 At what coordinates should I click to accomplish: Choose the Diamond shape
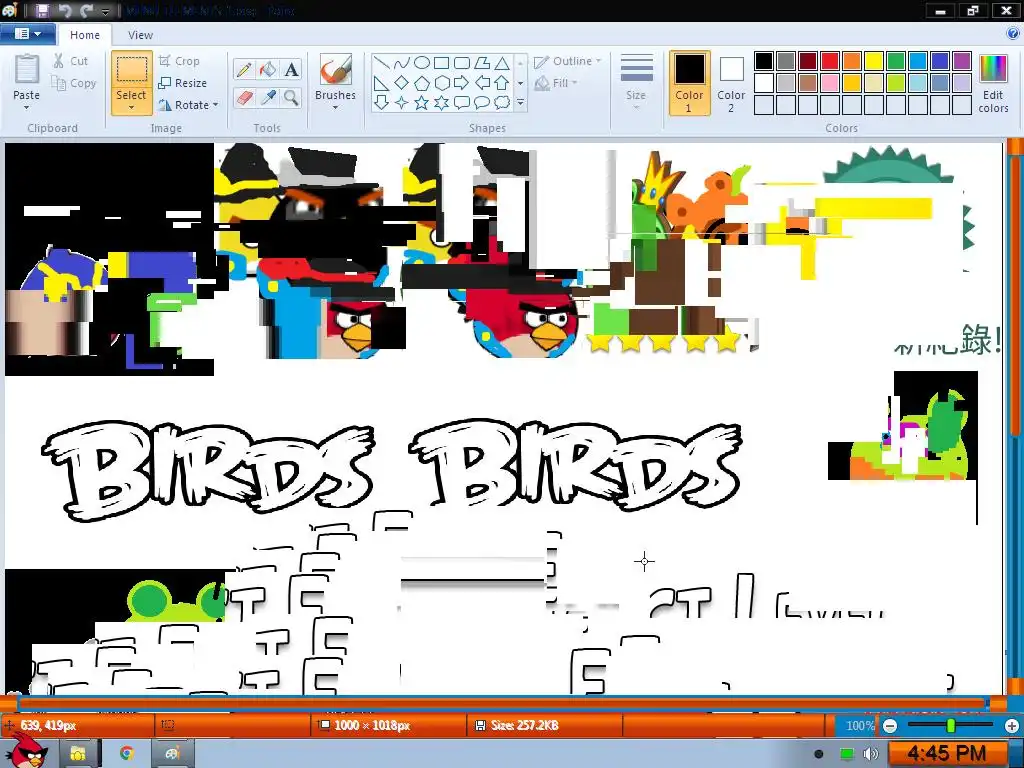coord(402,83)
